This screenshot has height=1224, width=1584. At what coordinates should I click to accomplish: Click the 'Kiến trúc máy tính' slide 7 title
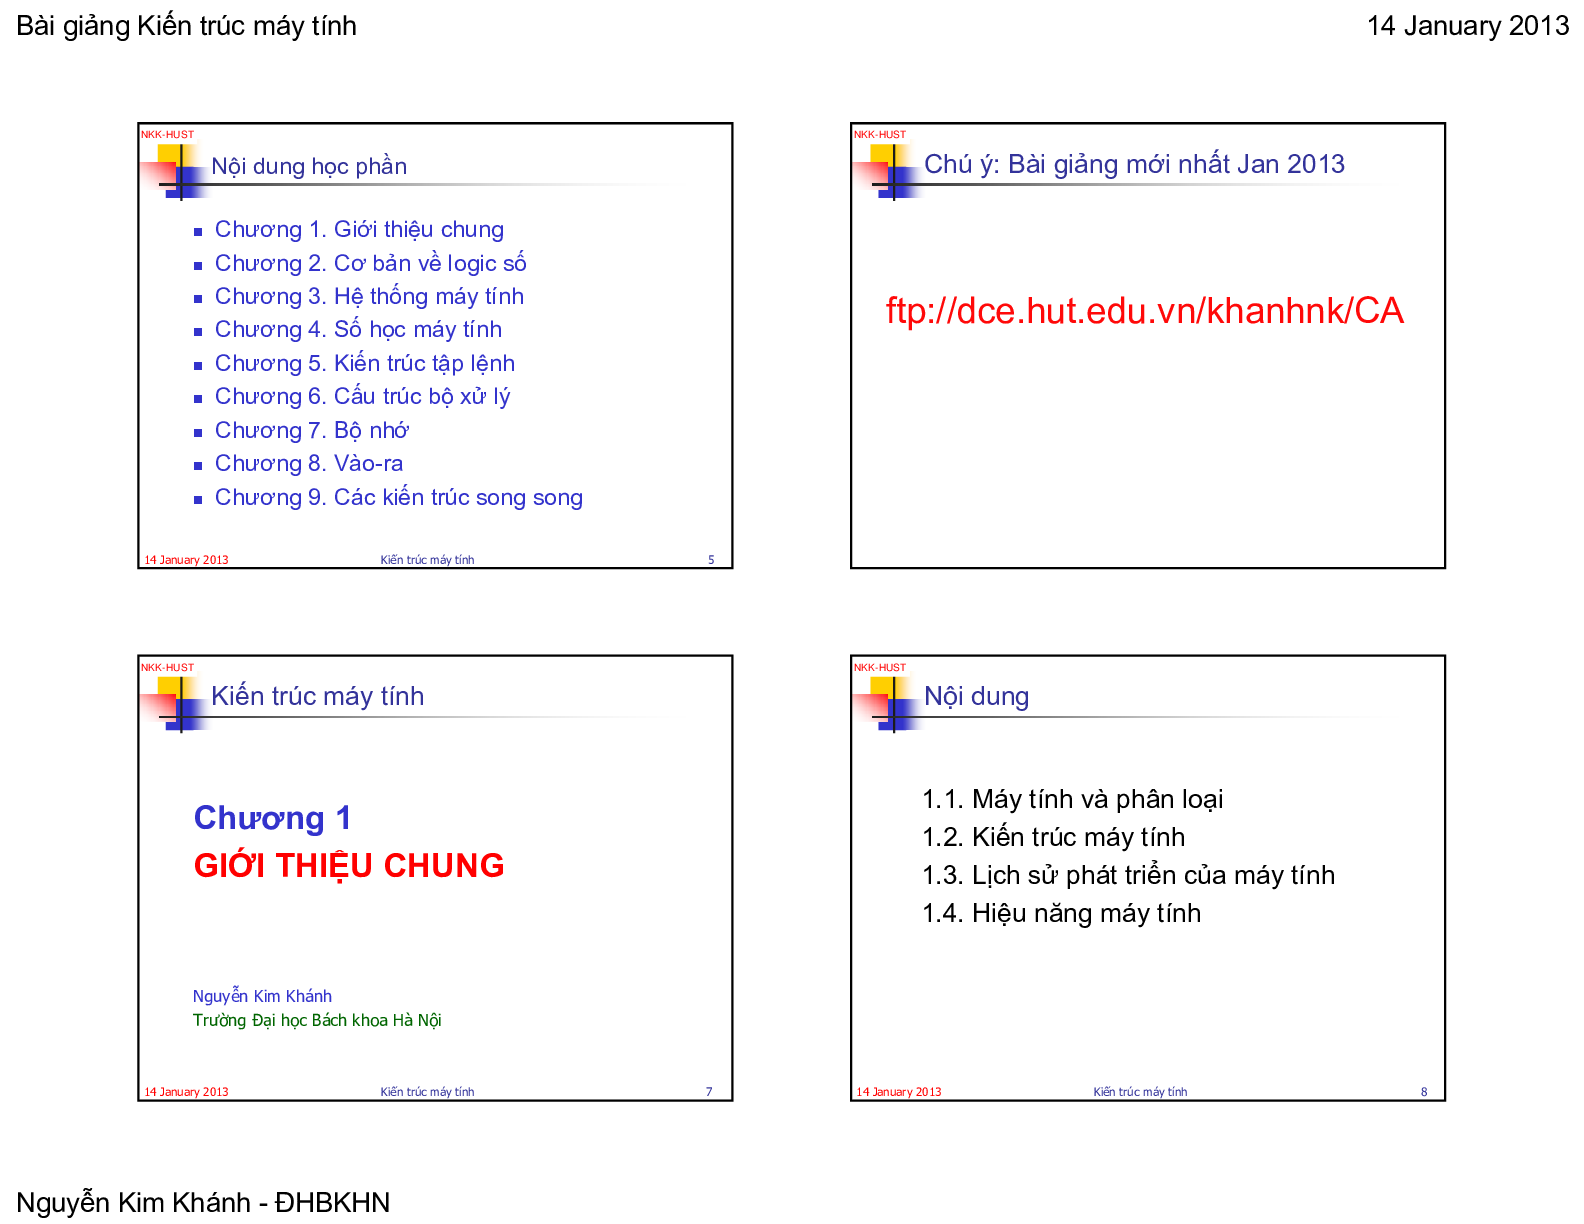pos(317,696)
